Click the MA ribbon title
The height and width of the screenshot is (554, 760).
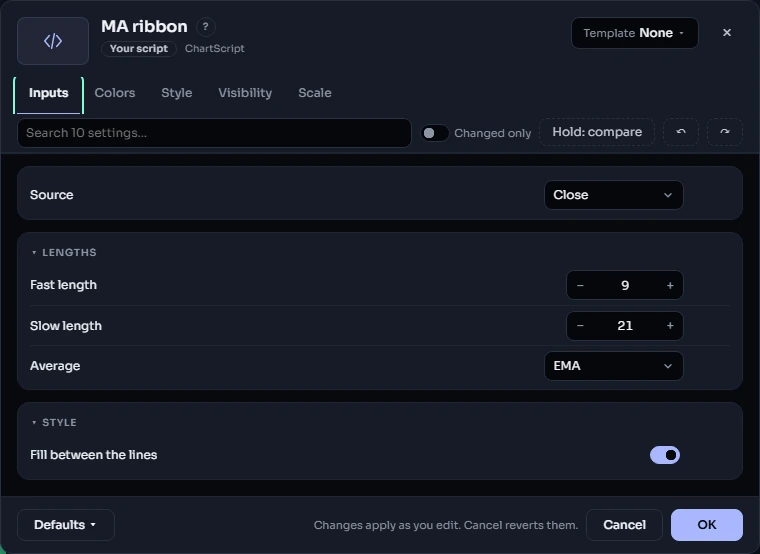click(144, 27)
